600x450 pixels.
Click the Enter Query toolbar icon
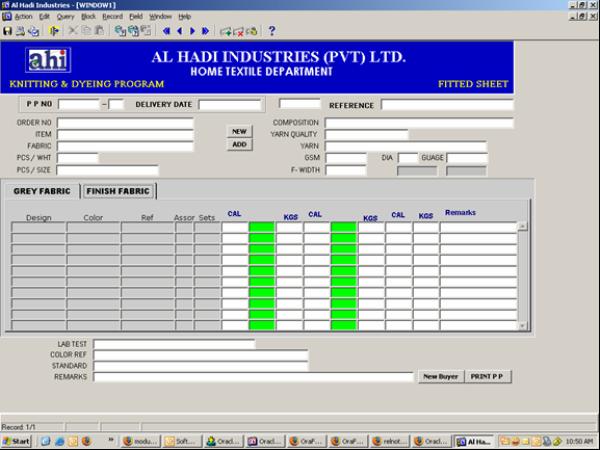(121, 31)
